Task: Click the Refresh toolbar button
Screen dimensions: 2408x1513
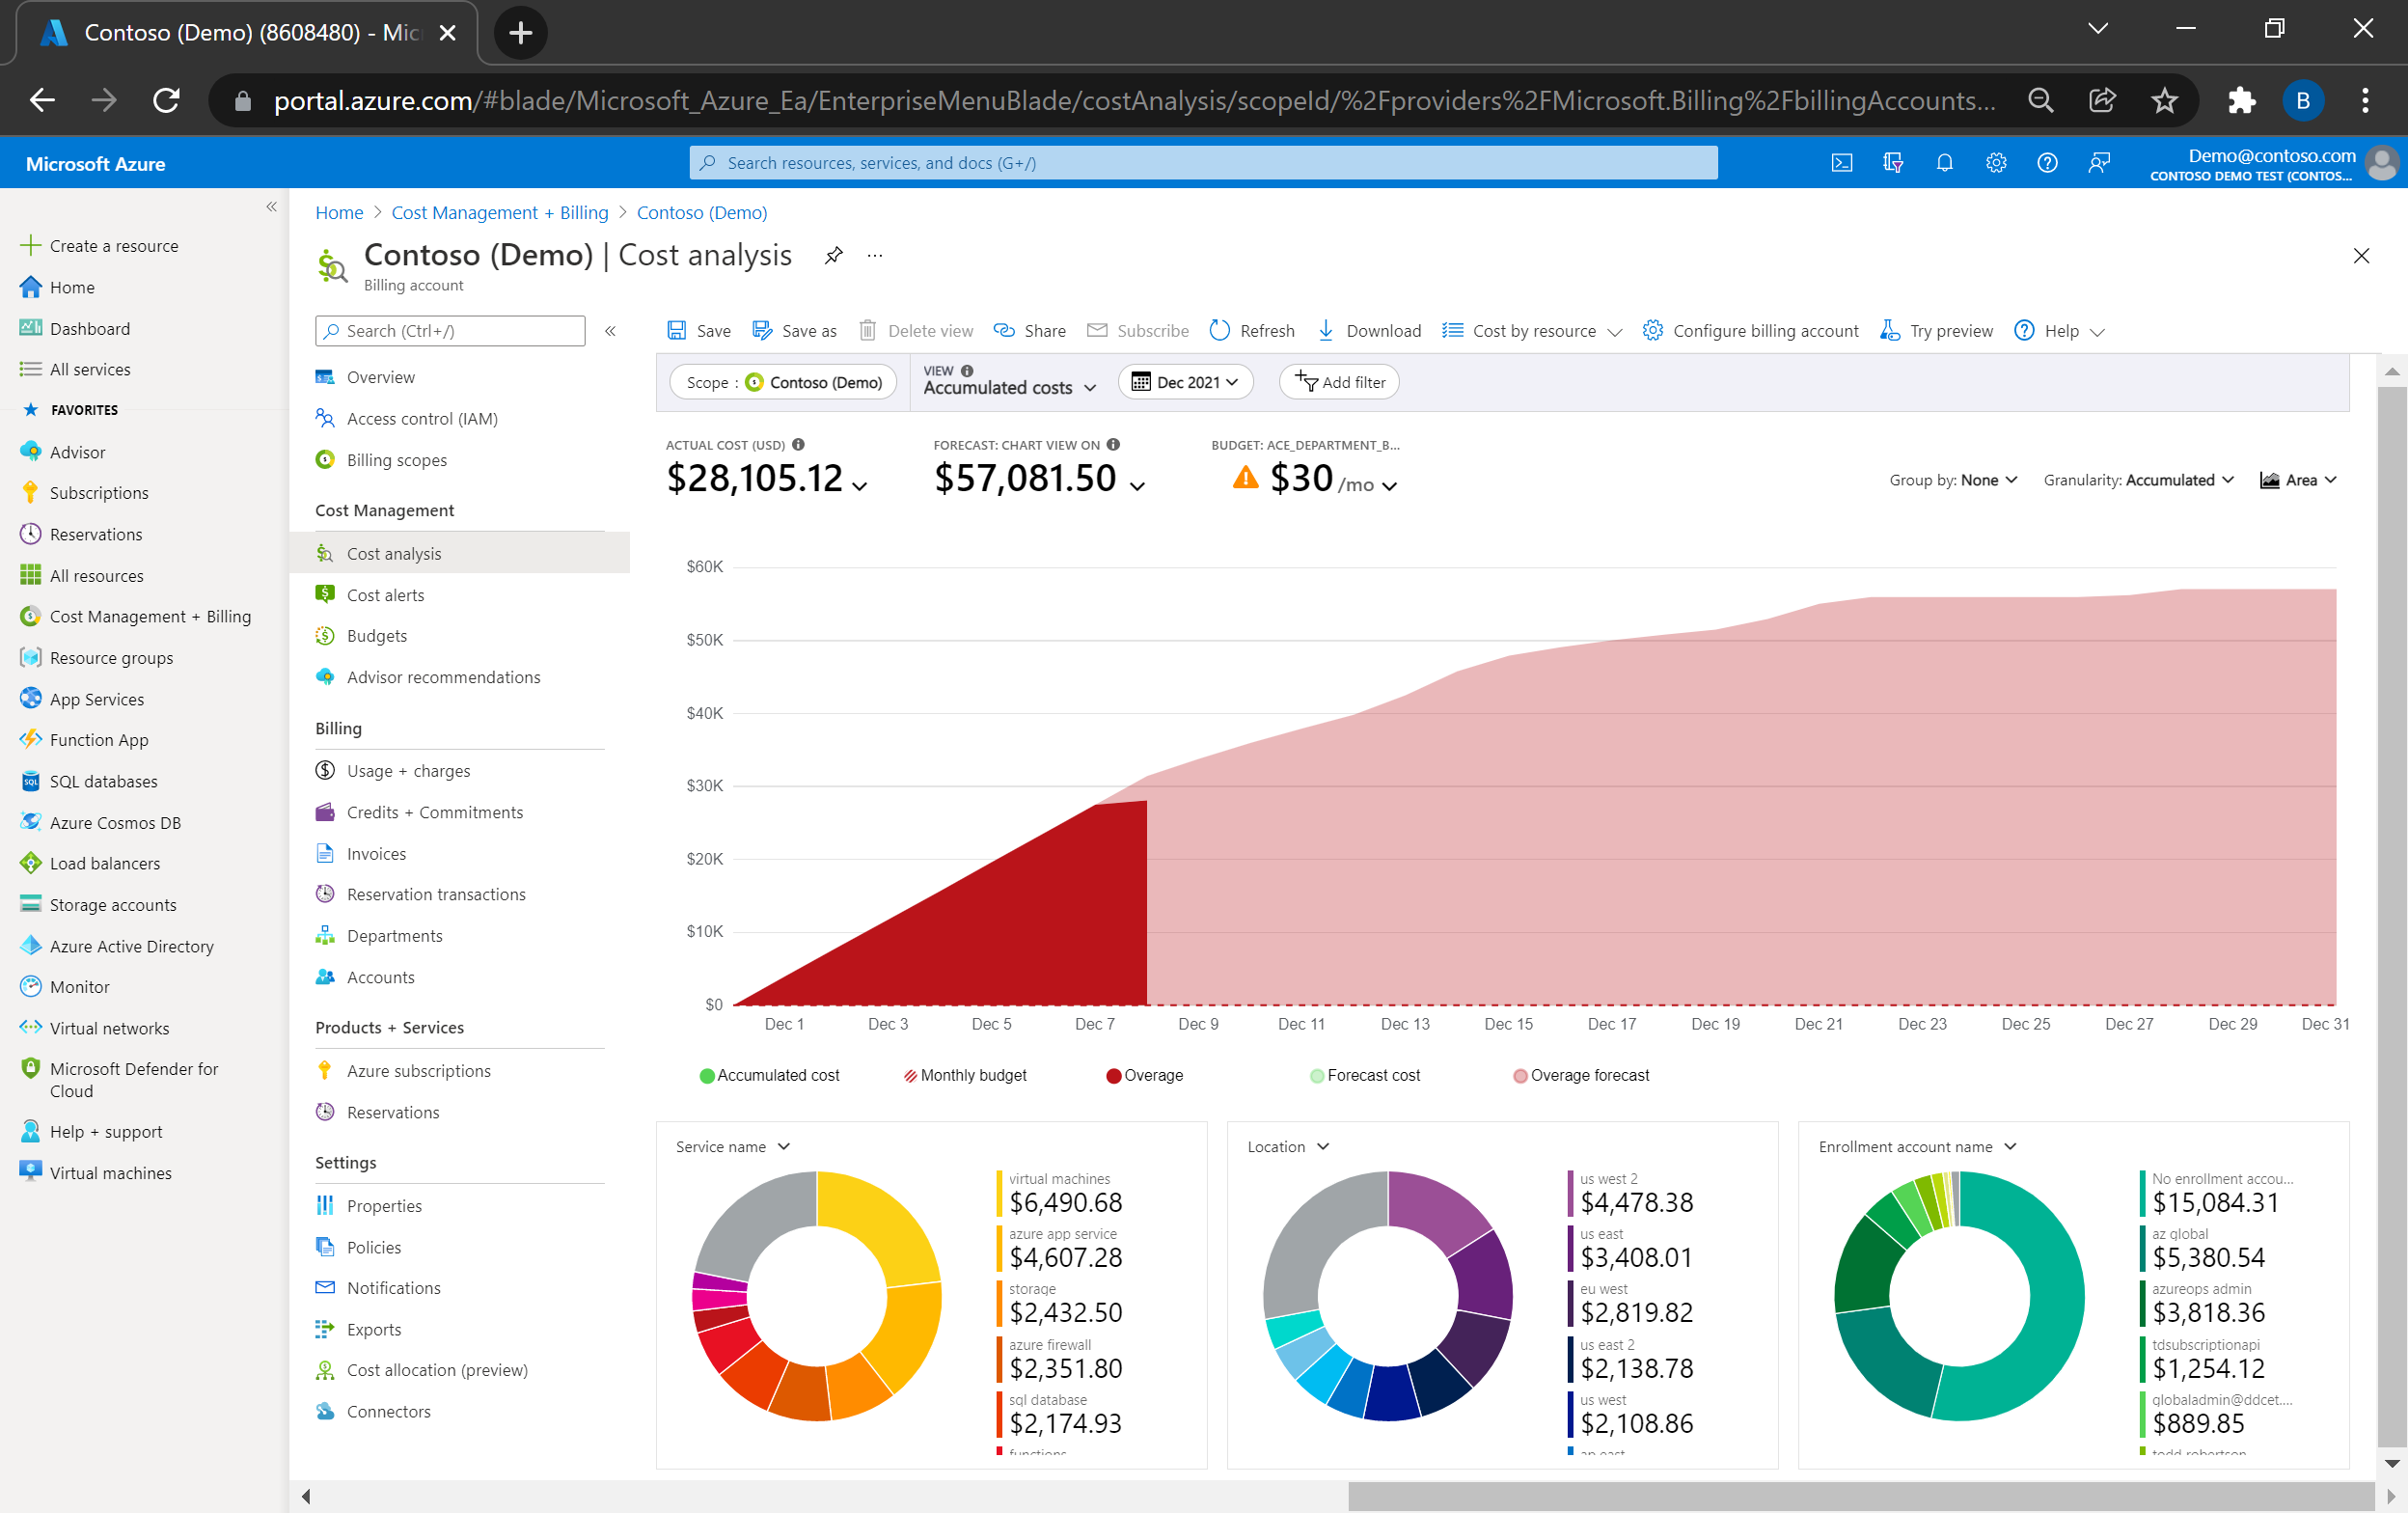Action: click(x=1252, y=331)
